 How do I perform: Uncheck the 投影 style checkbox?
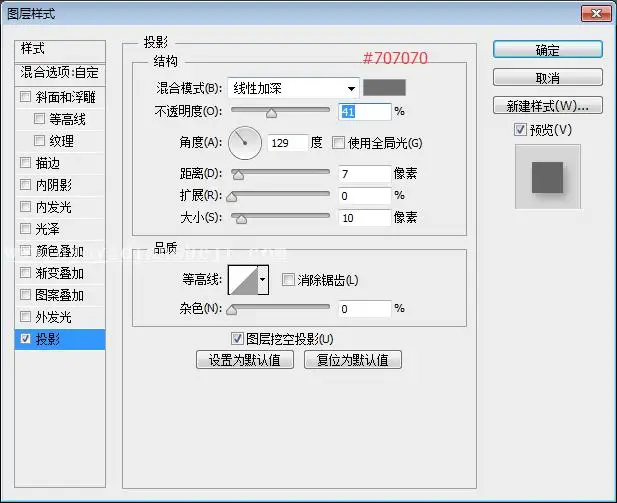click(x=25, y=338)
